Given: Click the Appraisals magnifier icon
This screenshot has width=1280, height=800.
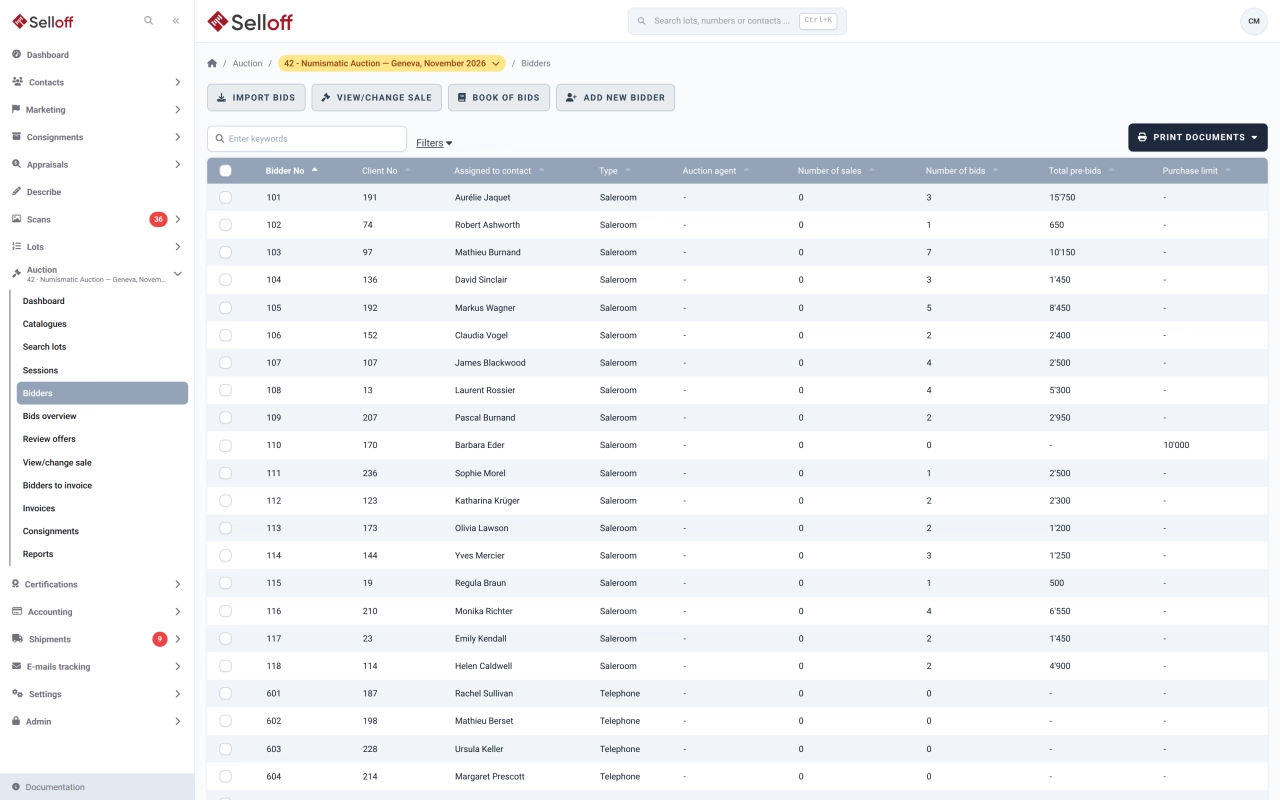Looking at the screenshot, I should (17, 164).
